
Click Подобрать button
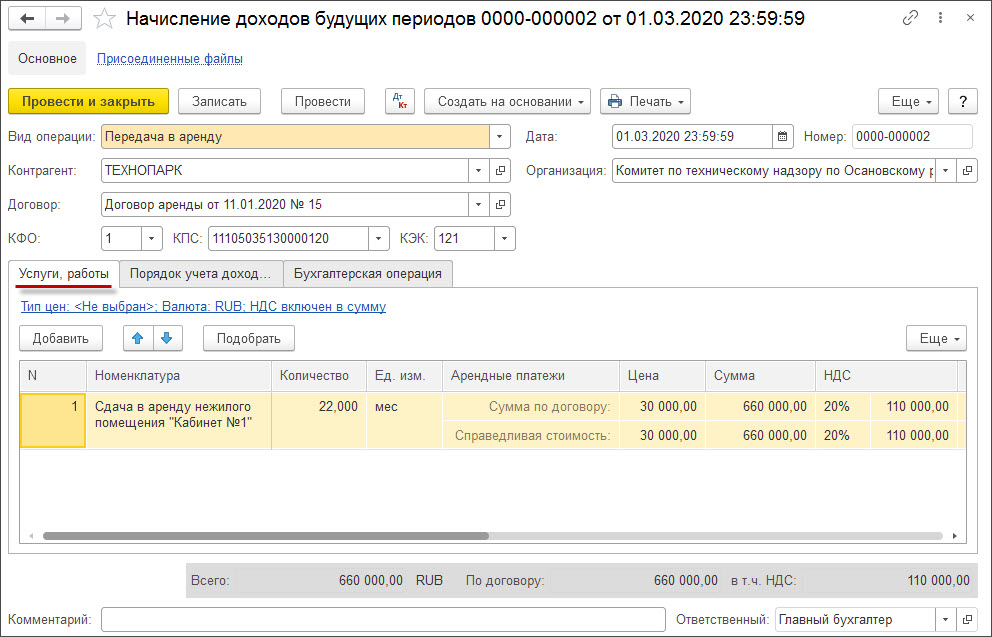point(249,338)
